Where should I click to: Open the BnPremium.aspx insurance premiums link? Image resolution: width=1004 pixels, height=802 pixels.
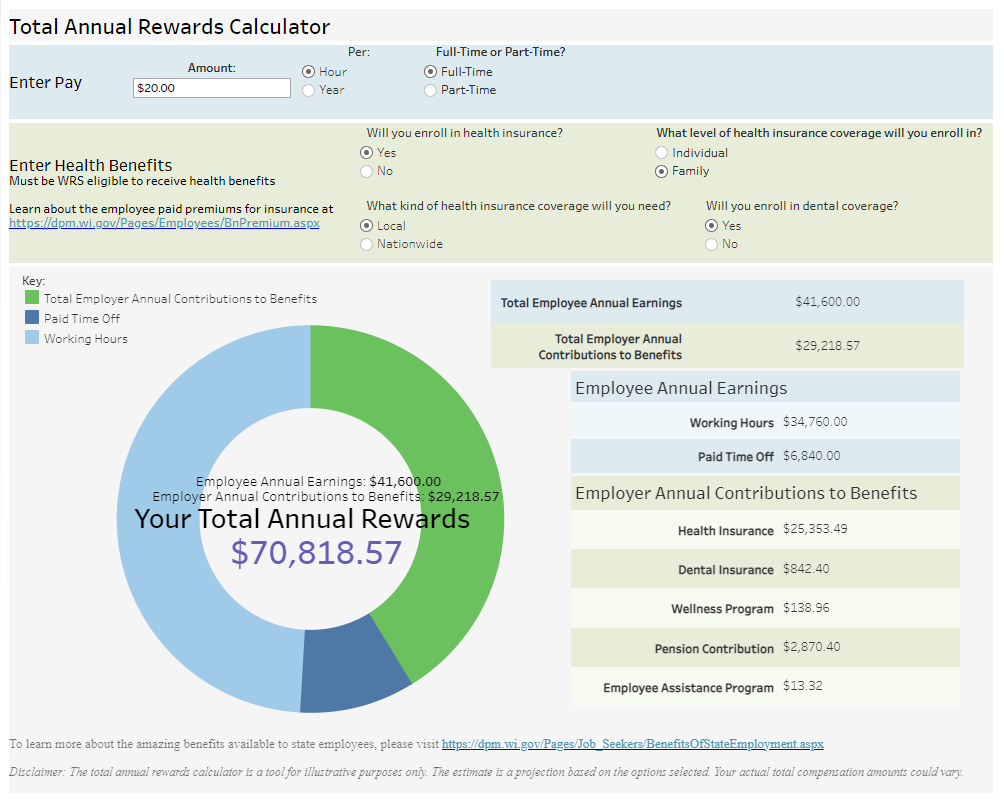tap(164, 223)
